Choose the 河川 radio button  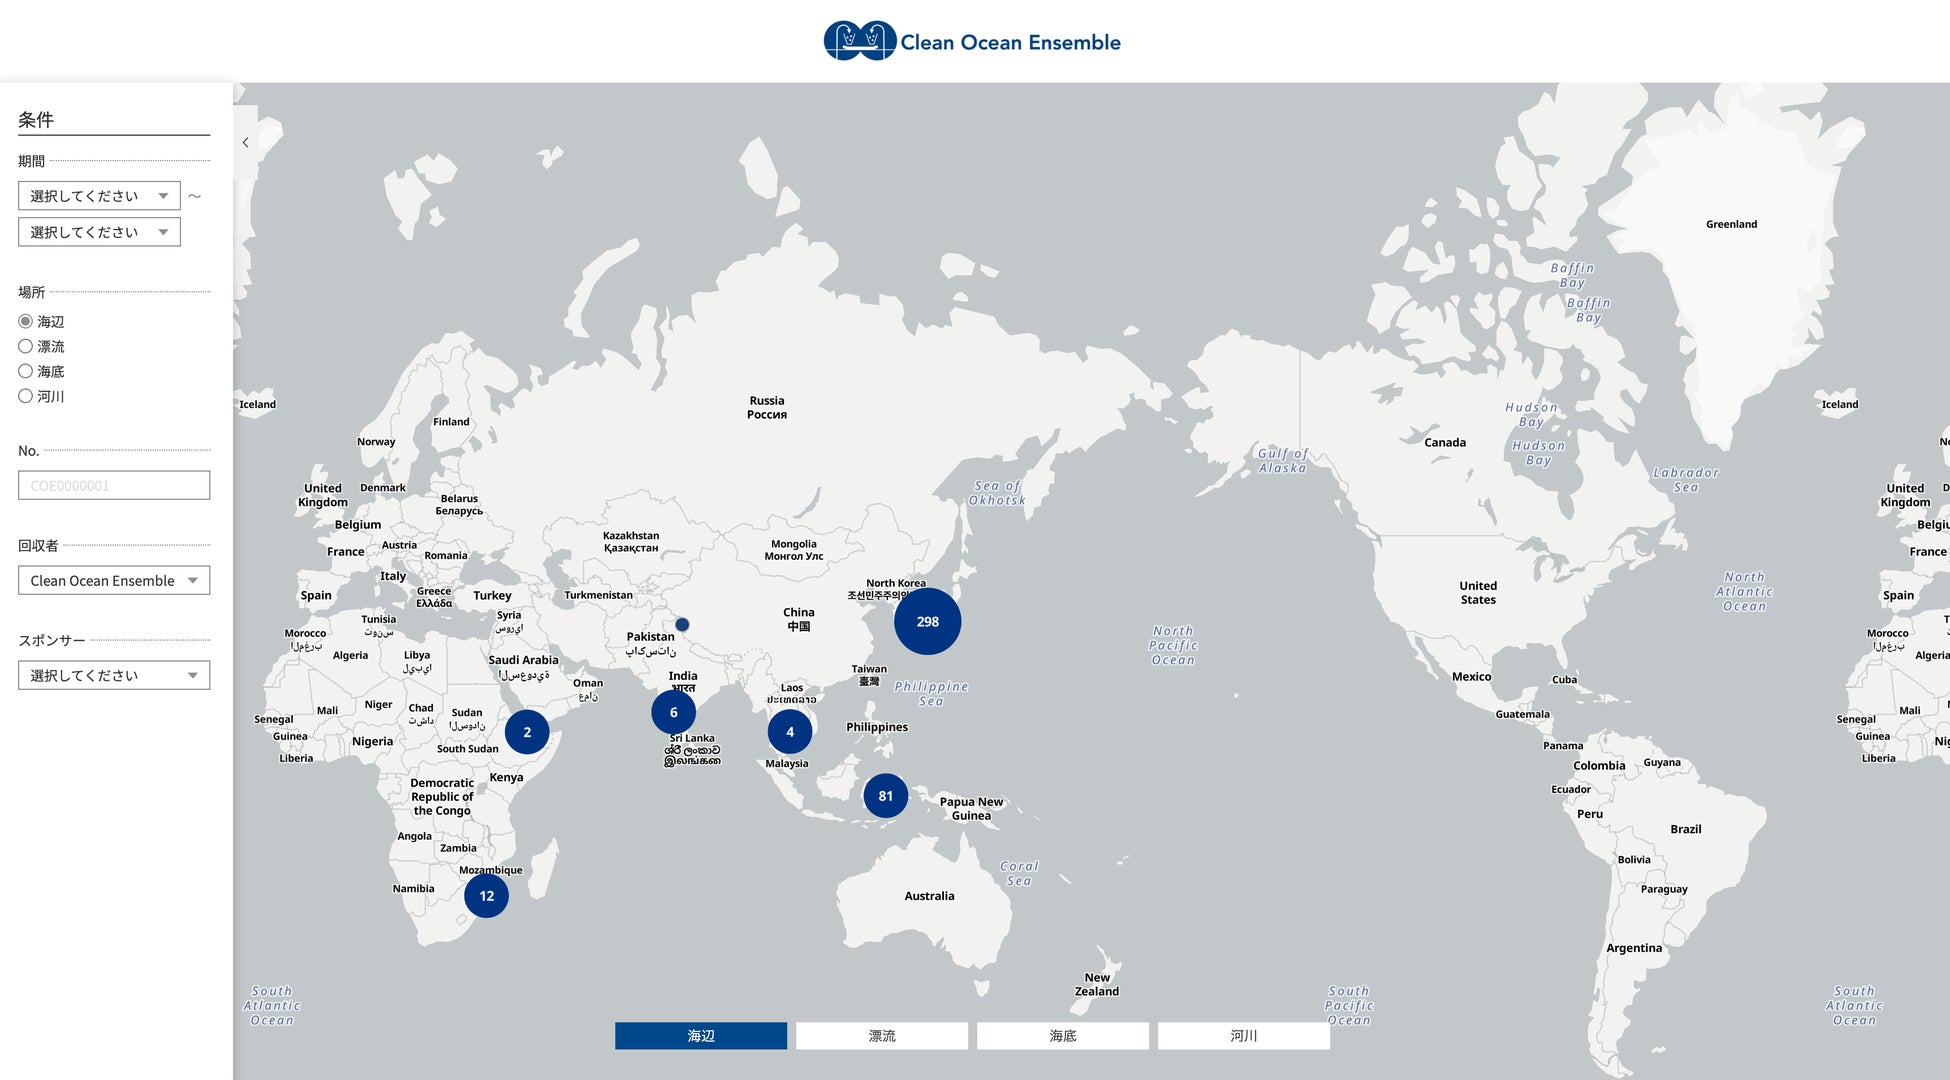pyautogui.click(x=26, y=396)
